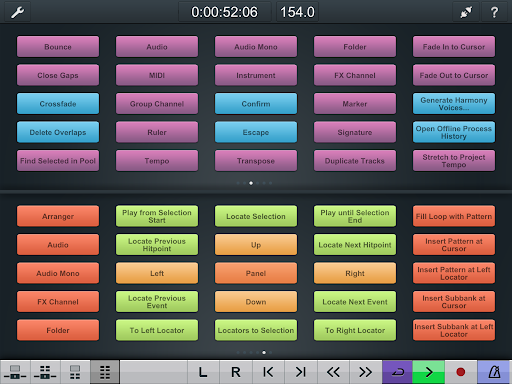
Task: Click the 0:00:52:06 time display
Action: pos(224,12)
